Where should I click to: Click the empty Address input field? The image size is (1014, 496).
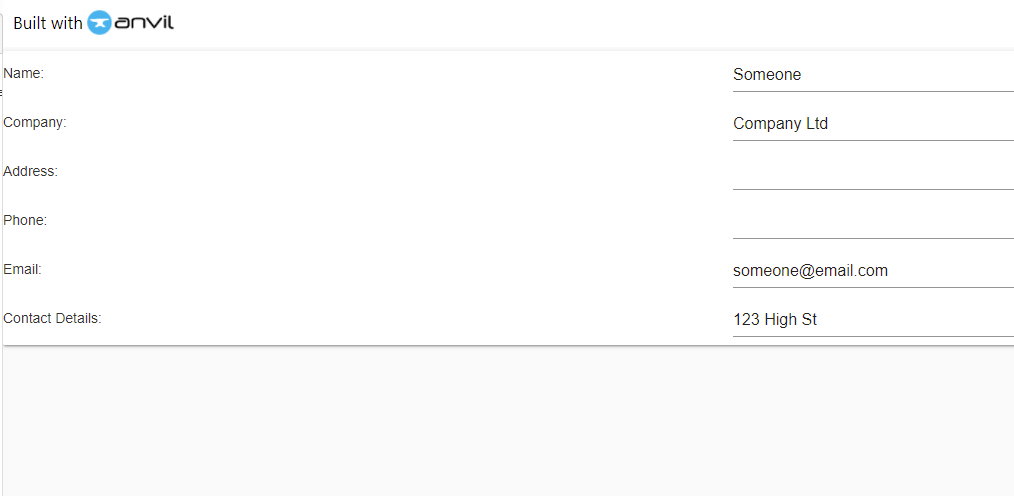[x=873, y=173]
